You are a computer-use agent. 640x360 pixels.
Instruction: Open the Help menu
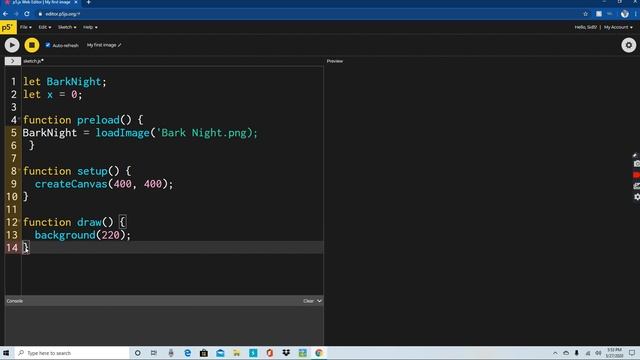tap(90, 27)
